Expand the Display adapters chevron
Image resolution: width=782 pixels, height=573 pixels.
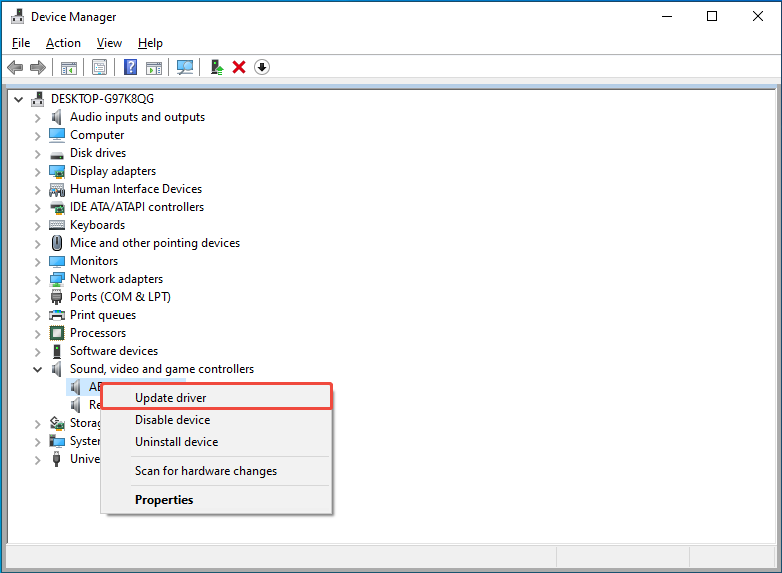click(x=37, y=172)
